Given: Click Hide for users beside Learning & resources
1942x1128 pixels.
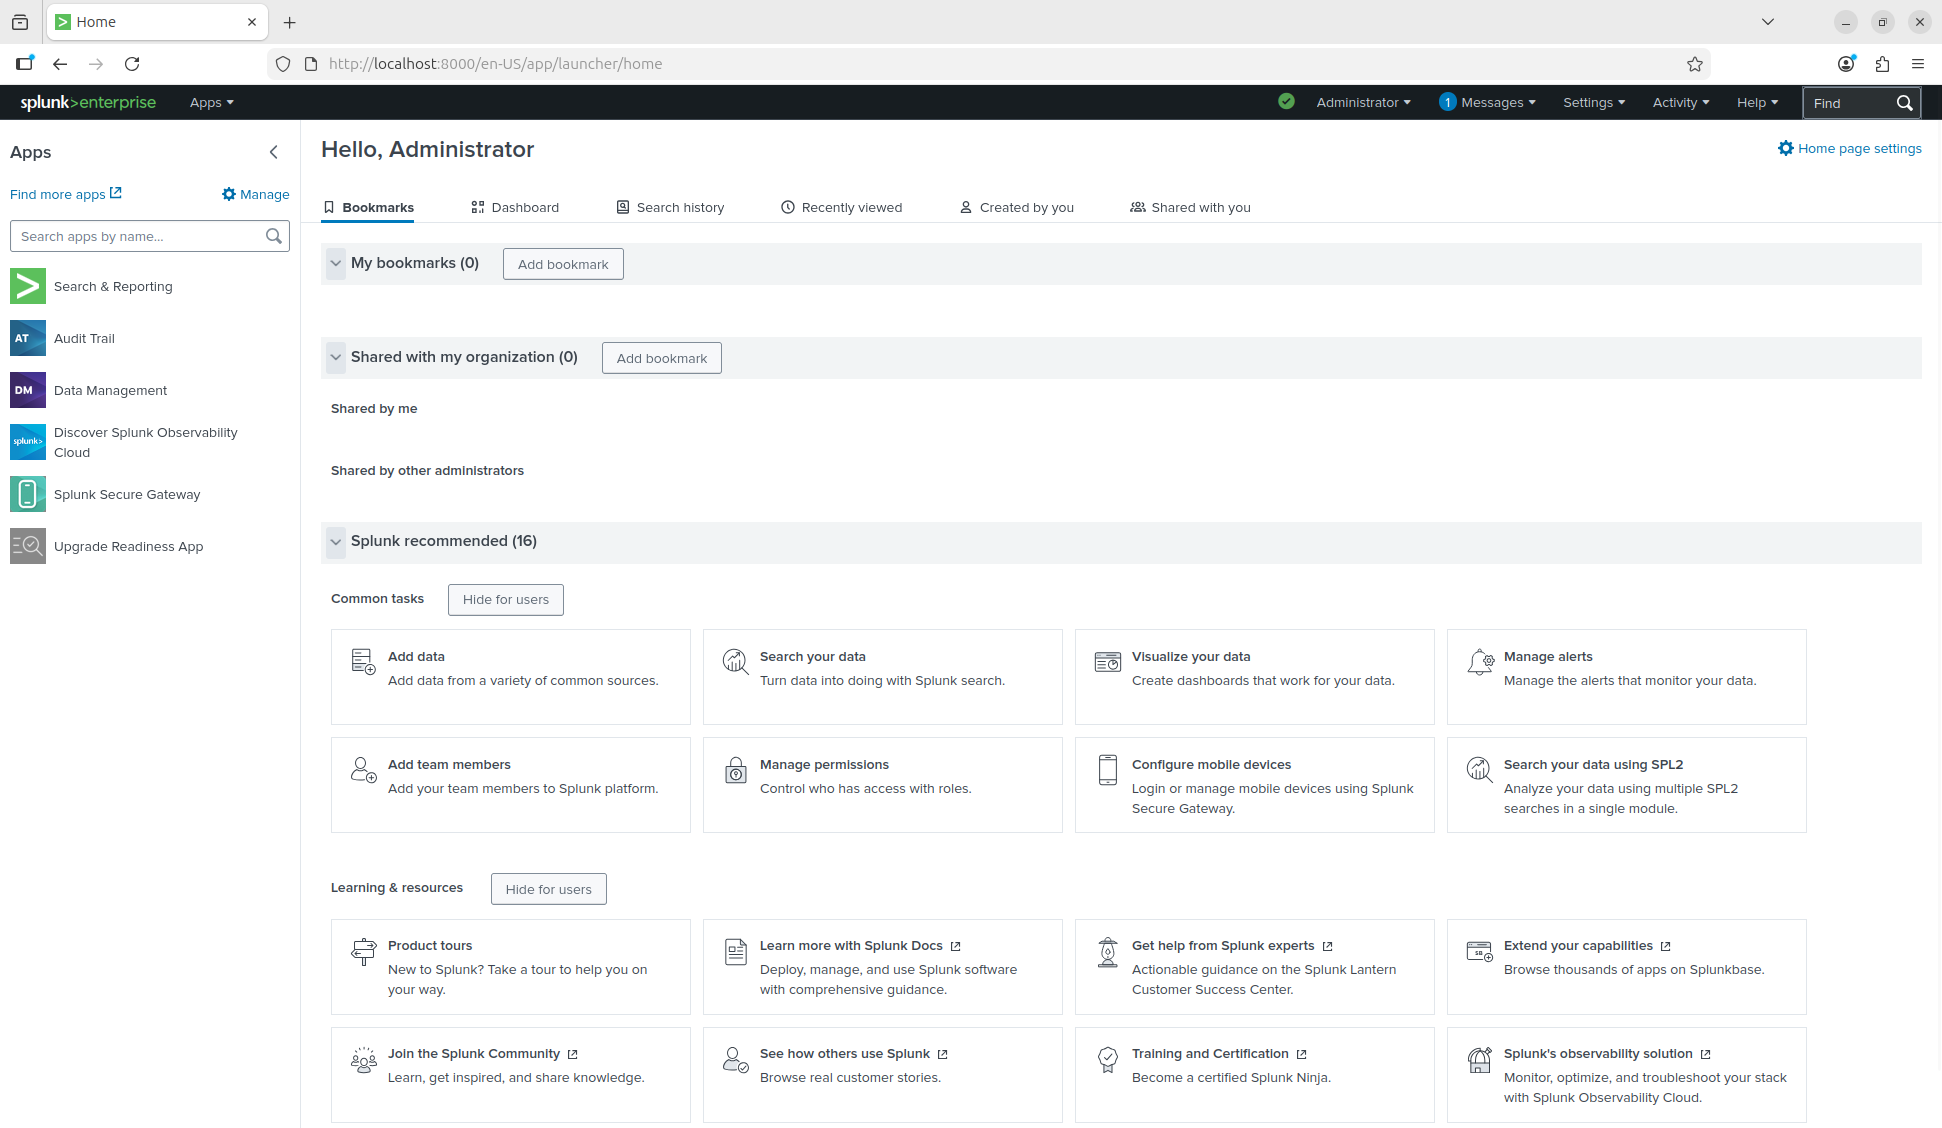Looking at the screenshot, I should pyautogui.click(x=549, y=889).
